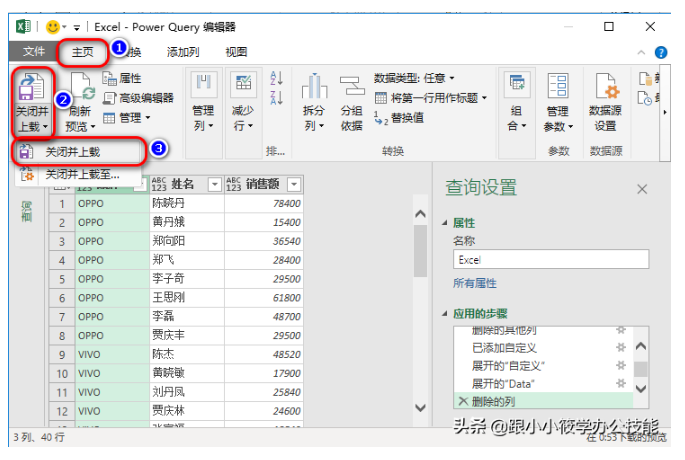Switch to the 添加列 ribbon tab
Screen dimensions: 685x460
tap(183, 52)
